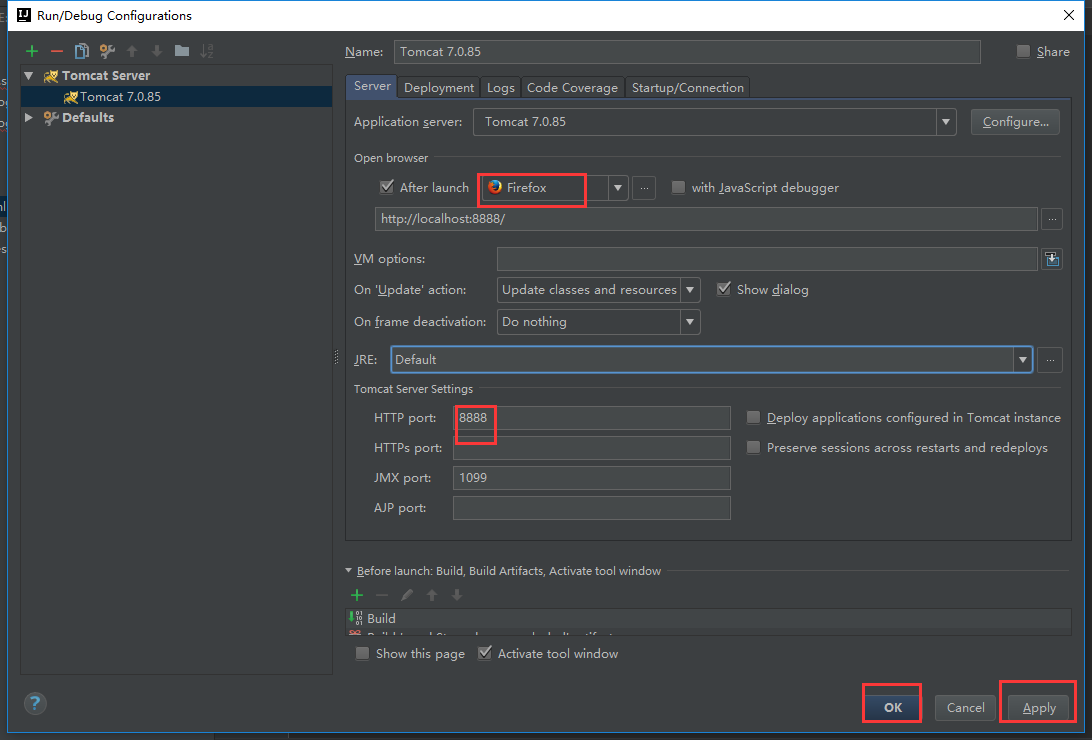Move before launch task down arrow
Screen dimensions: 1092x740
point(457,595)
